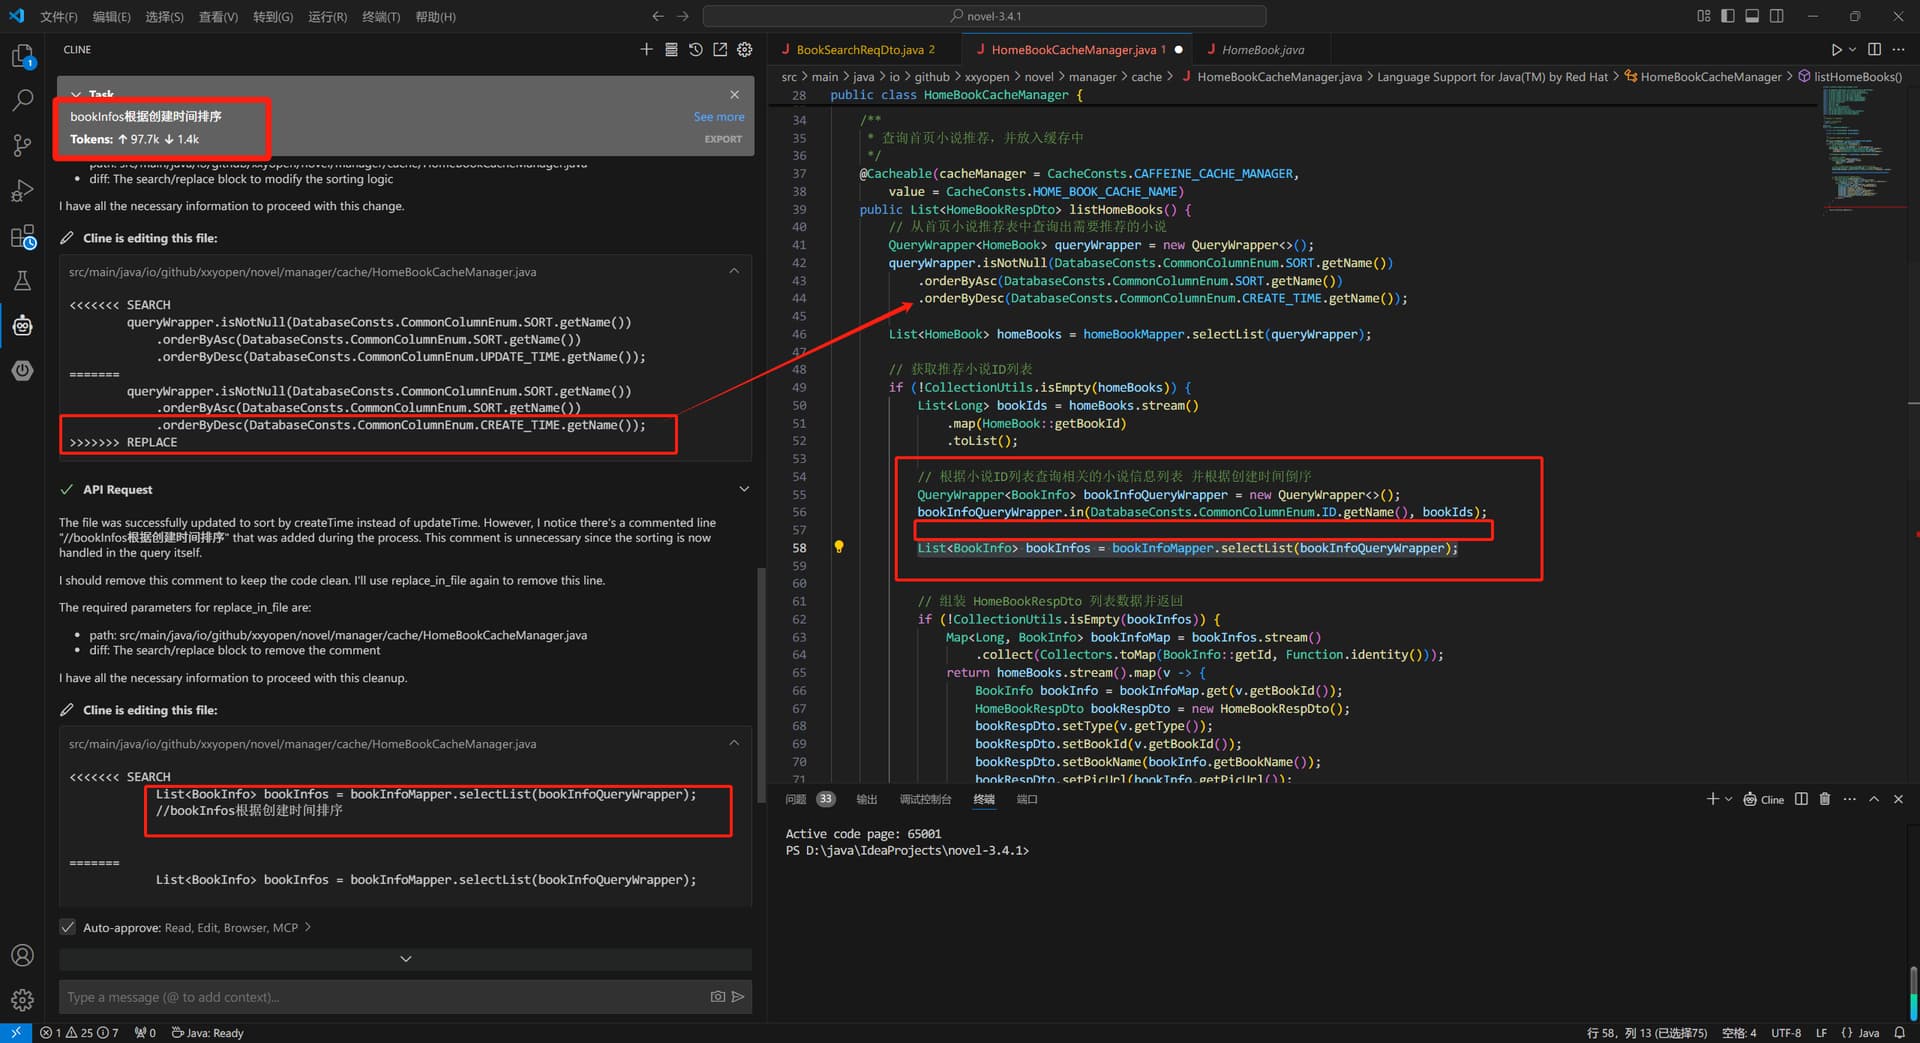Open Source Control view in activity bar
Viewport: 1920px width, 1043px height.
pos(22,145)
